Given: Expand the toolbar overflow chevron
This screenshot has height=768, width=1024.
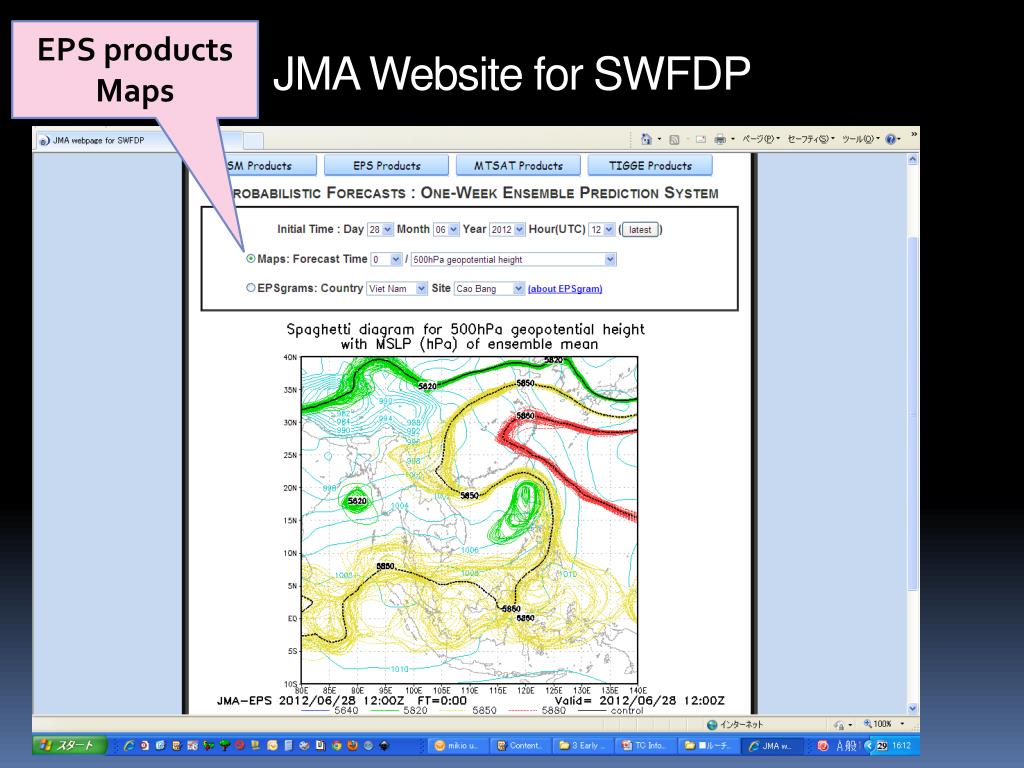Looking at the screenshot, I should (x=914, y=135).
